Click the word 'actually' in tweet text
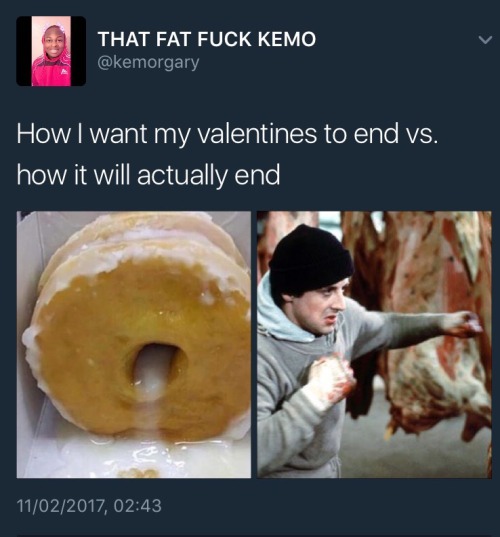Viewport: 500px width, 537px height. [182, 176]
